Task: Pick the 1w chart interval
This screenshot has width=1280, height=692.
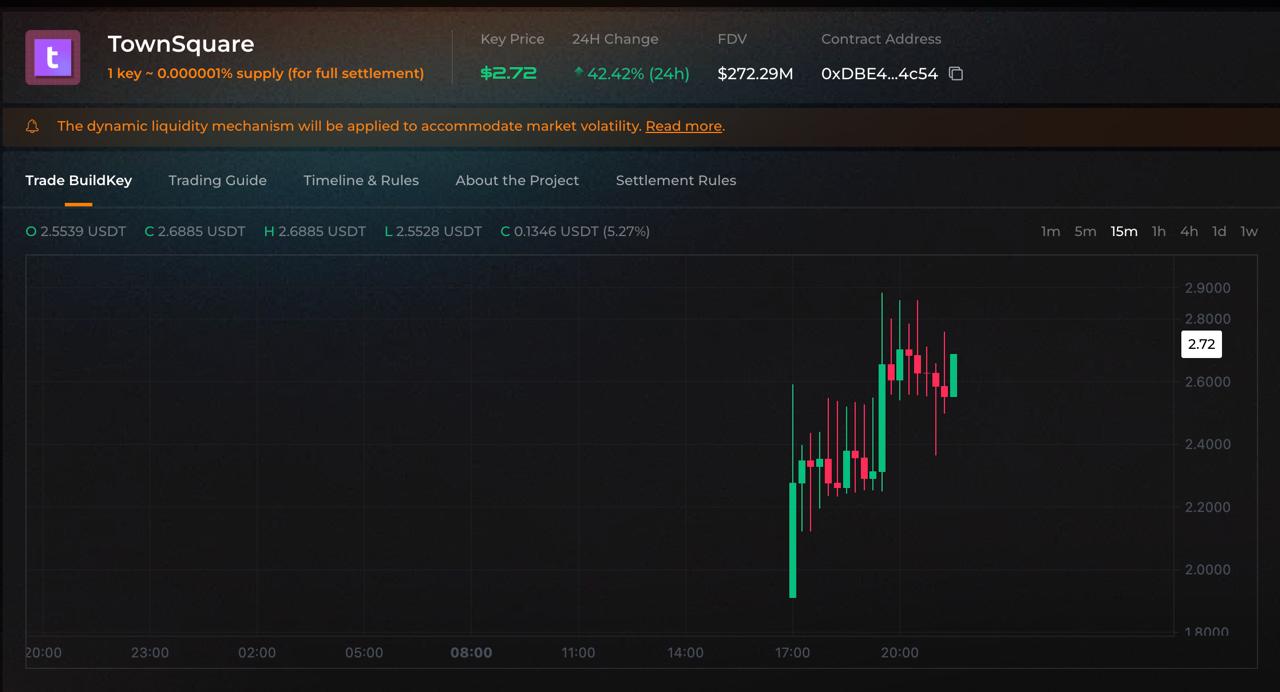Action: (x=1249, y=231)
